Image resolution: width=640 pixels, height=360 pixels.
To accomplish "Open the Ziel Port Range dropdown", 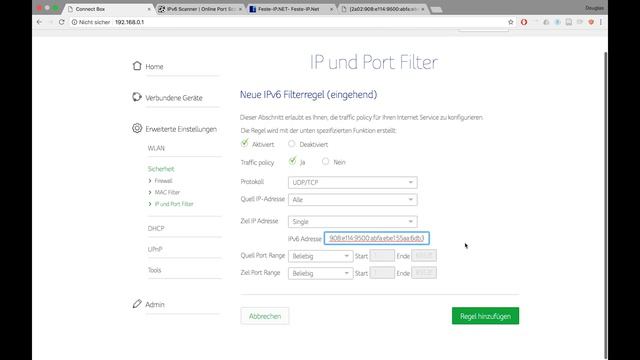I will pos(320,273).
